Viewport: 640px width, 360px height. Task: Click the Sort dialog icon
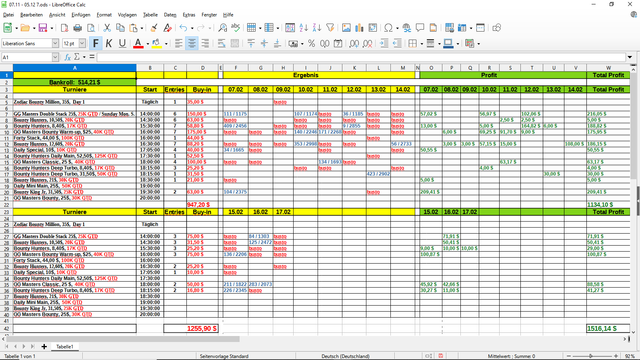[x=290, y=28]
